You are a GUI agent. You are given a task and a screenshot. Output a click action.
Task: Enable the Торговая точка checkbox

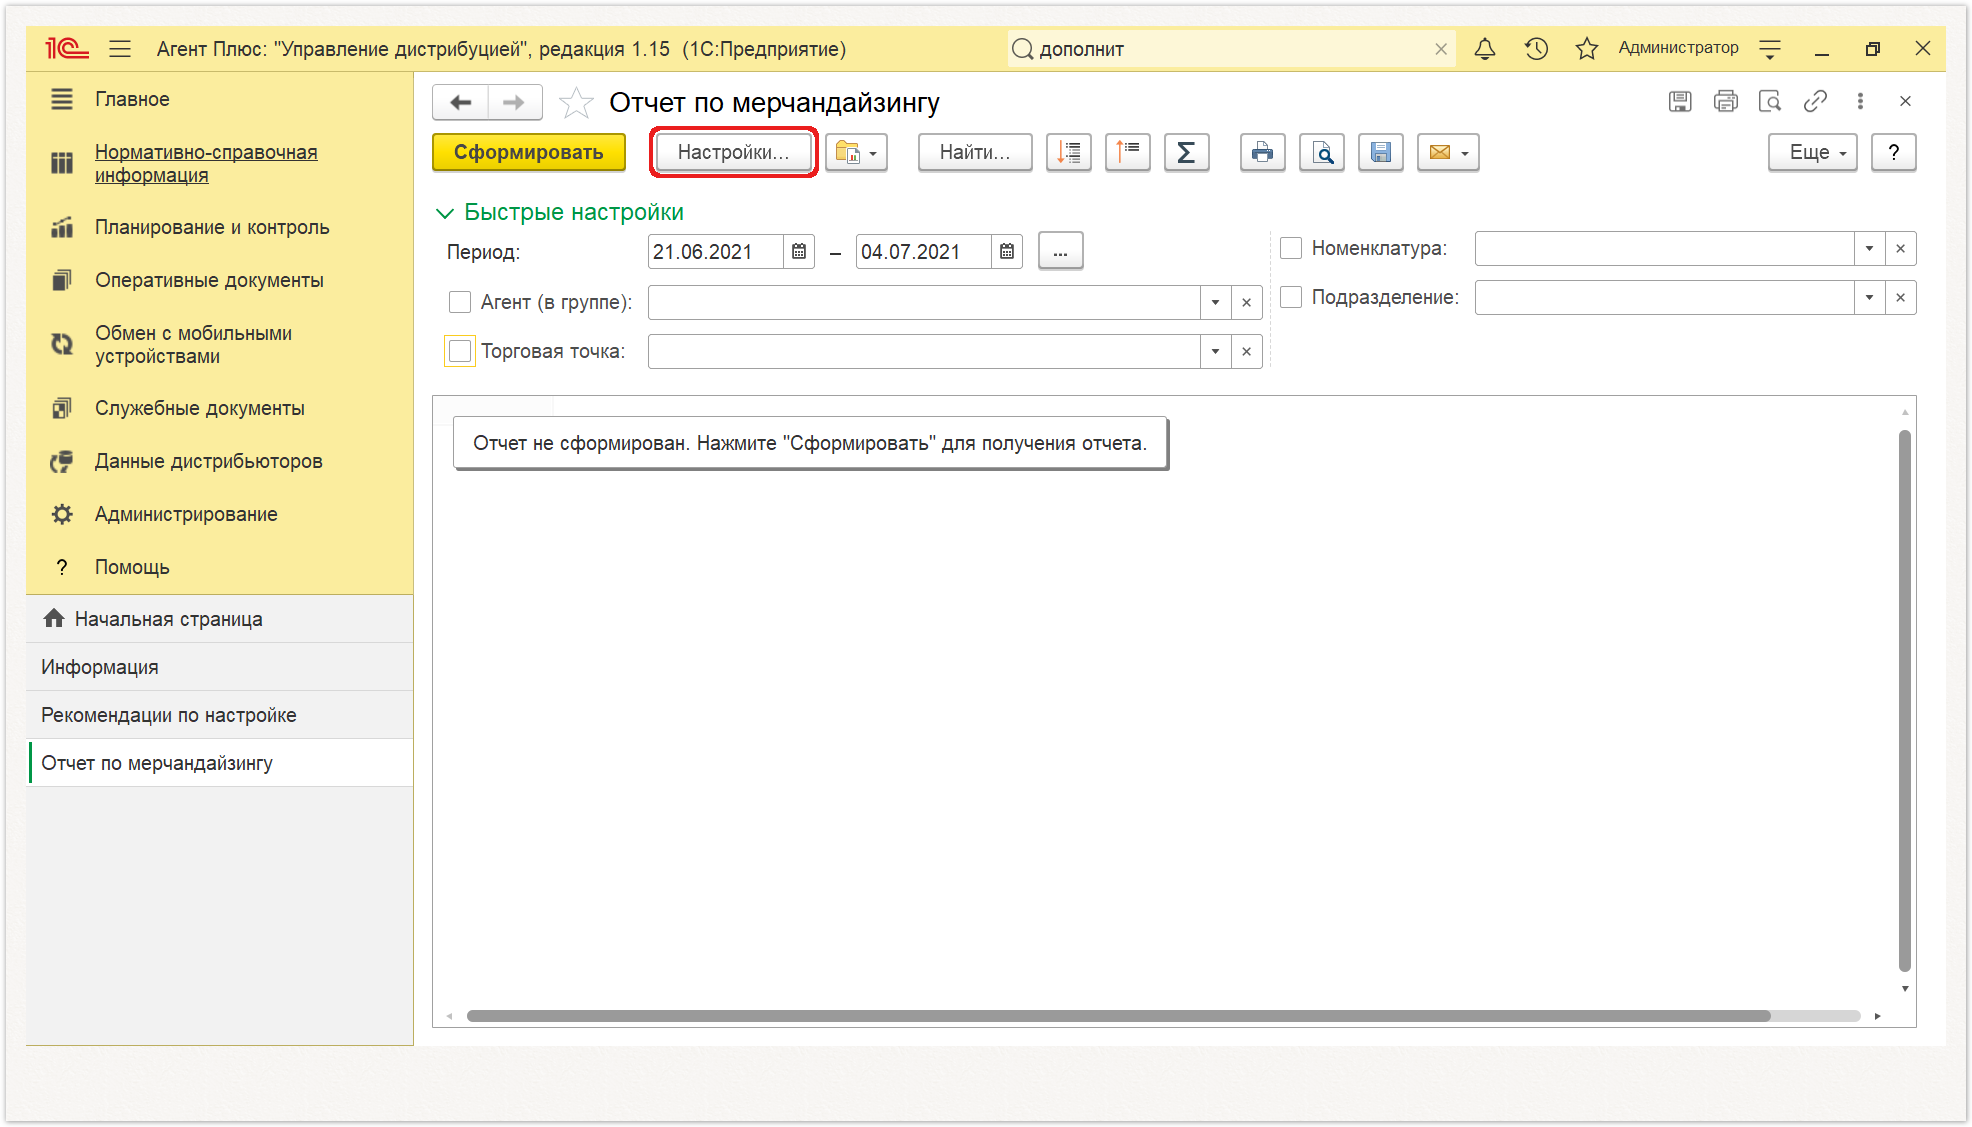tap(460, 351)
